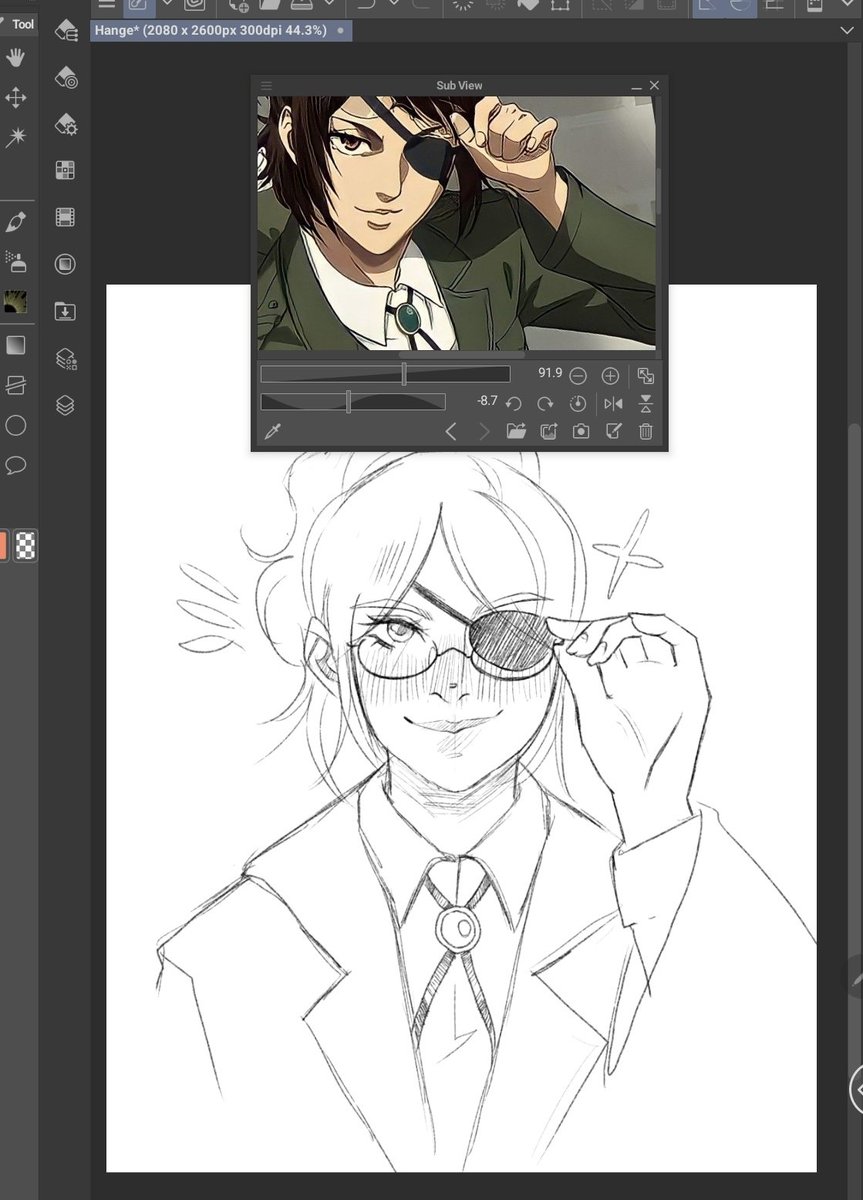The height and width of the screenshot is (1200, 863).
Task: Click the Sub View horizontal scrollbar
Action: pyautogui.click(x=461, y=354)
